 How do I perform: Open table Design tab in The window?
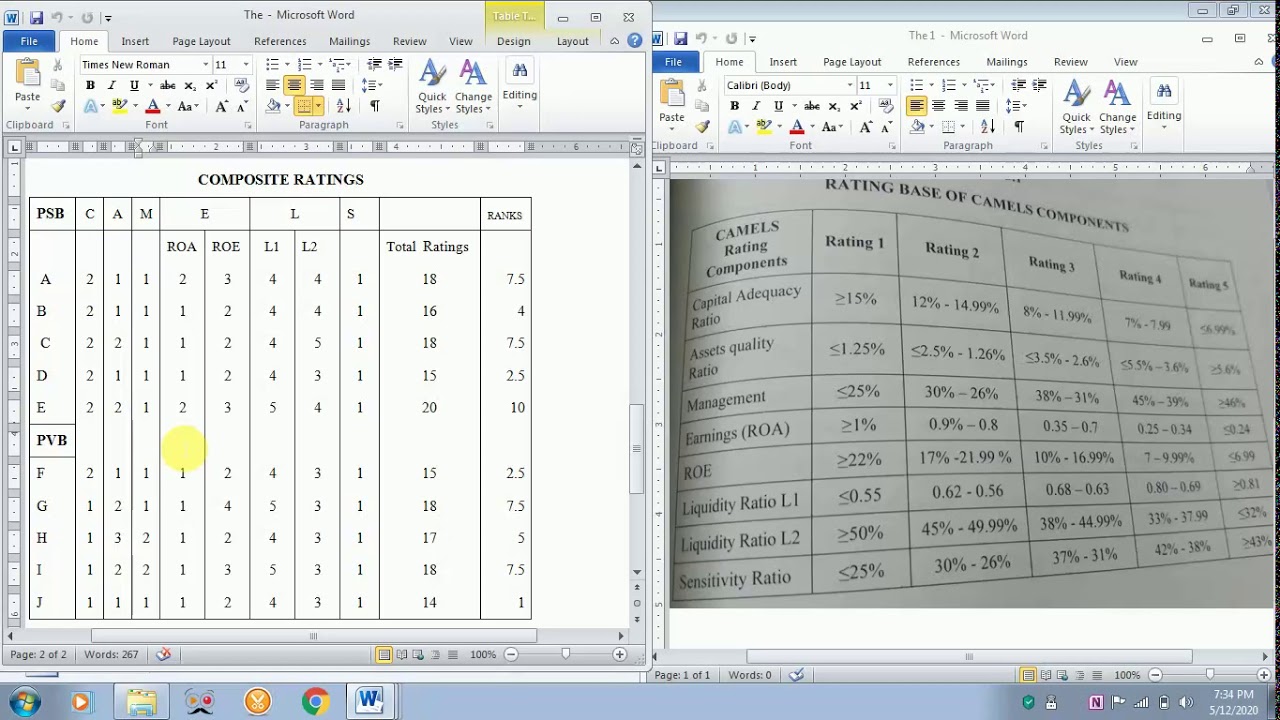tap(513, 41)
